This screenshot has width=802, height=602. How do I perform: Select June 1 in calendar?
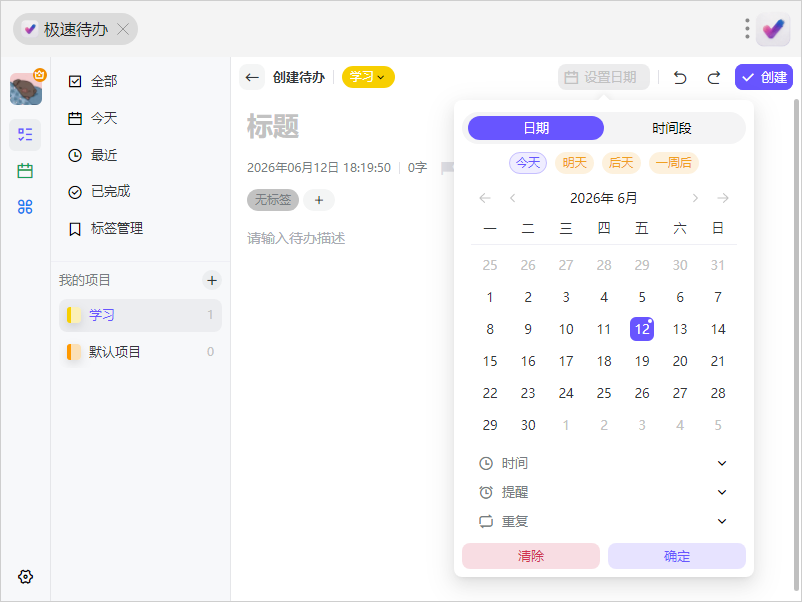tap(490, 297)
